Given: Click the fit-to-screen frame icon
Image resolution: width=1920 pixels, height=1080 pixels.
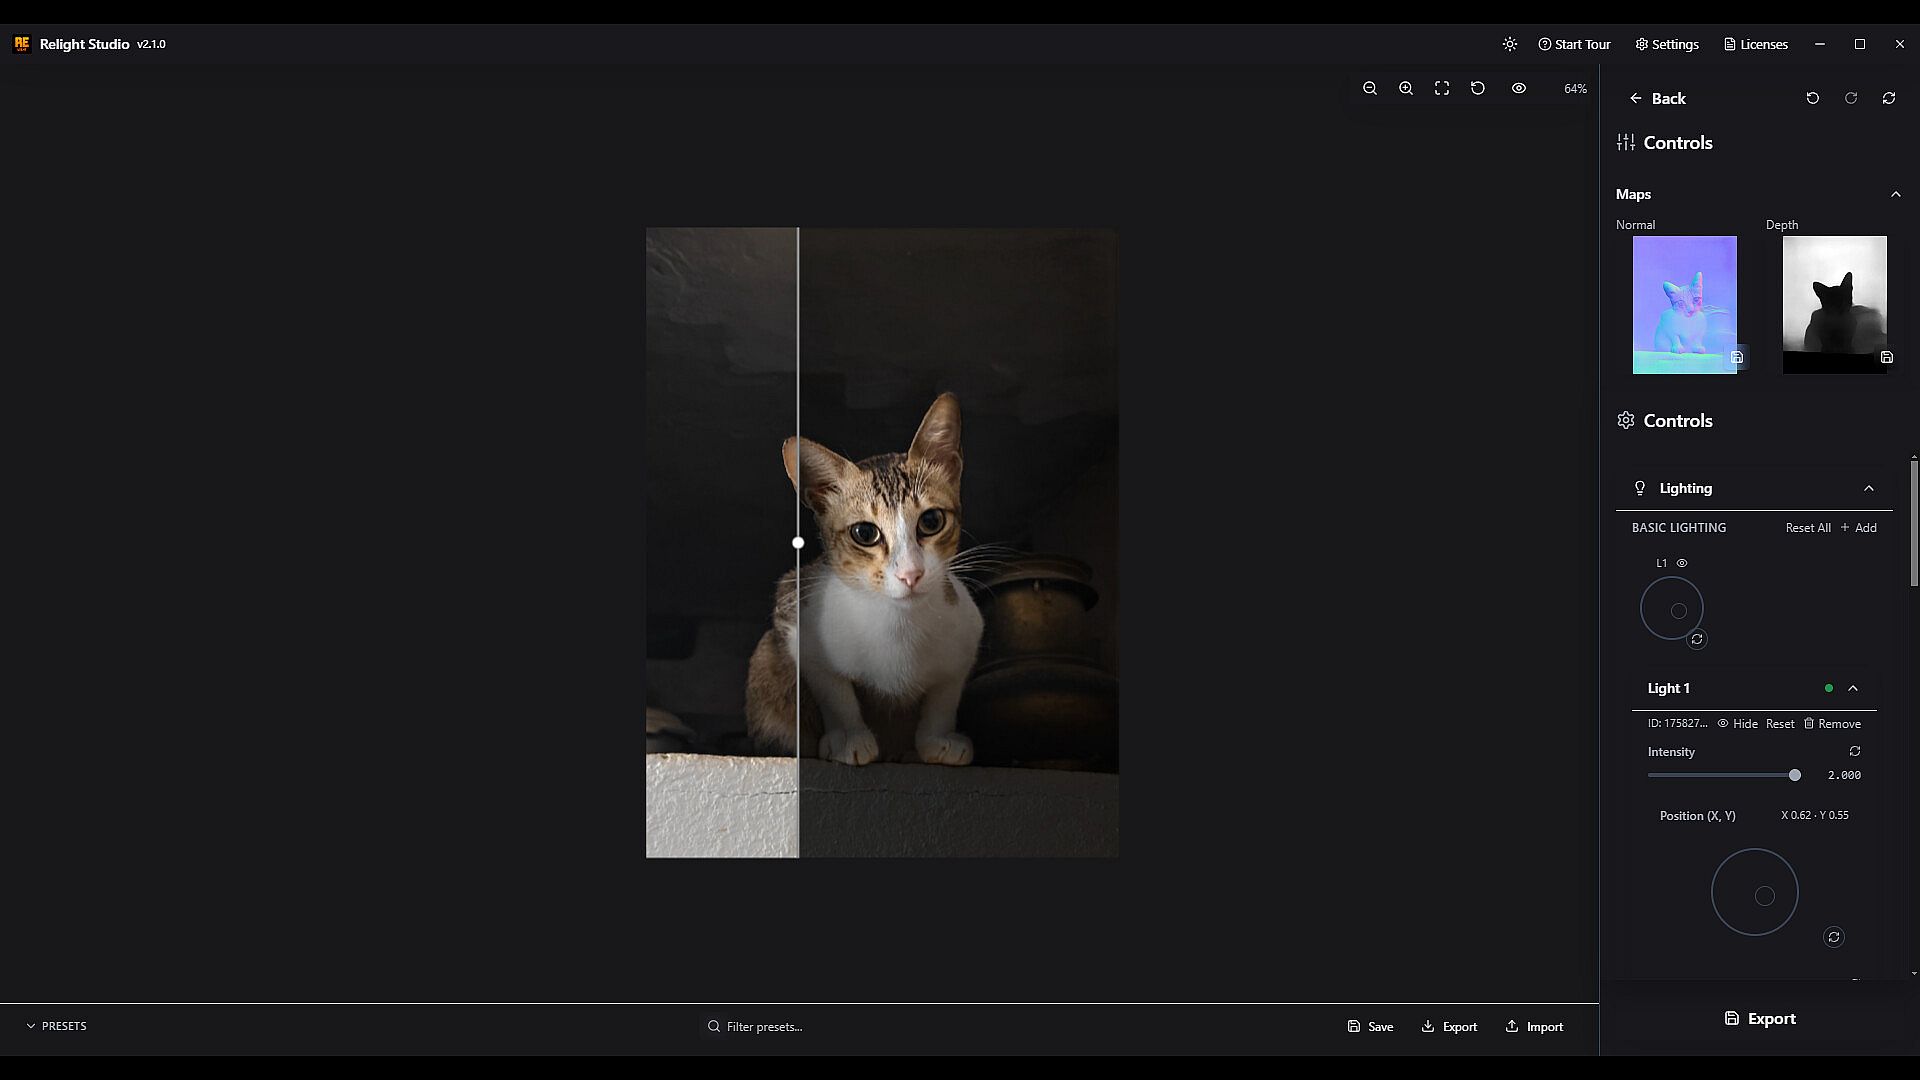Looking at the screenshot, I should tap(1442, 88).
